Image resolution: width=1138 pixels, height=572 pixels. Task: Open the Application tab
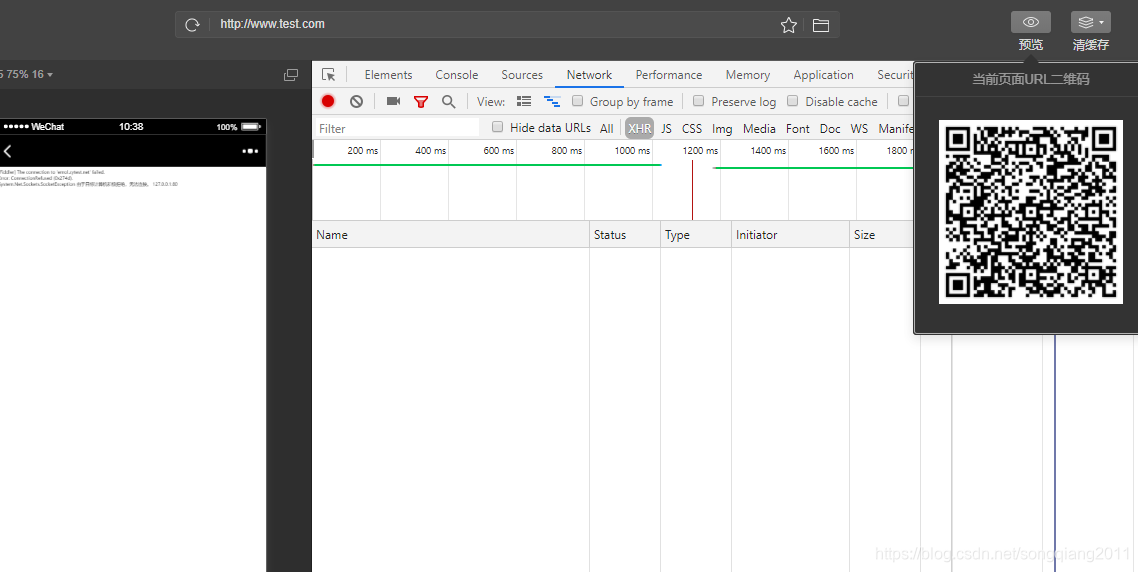(823, 75)
